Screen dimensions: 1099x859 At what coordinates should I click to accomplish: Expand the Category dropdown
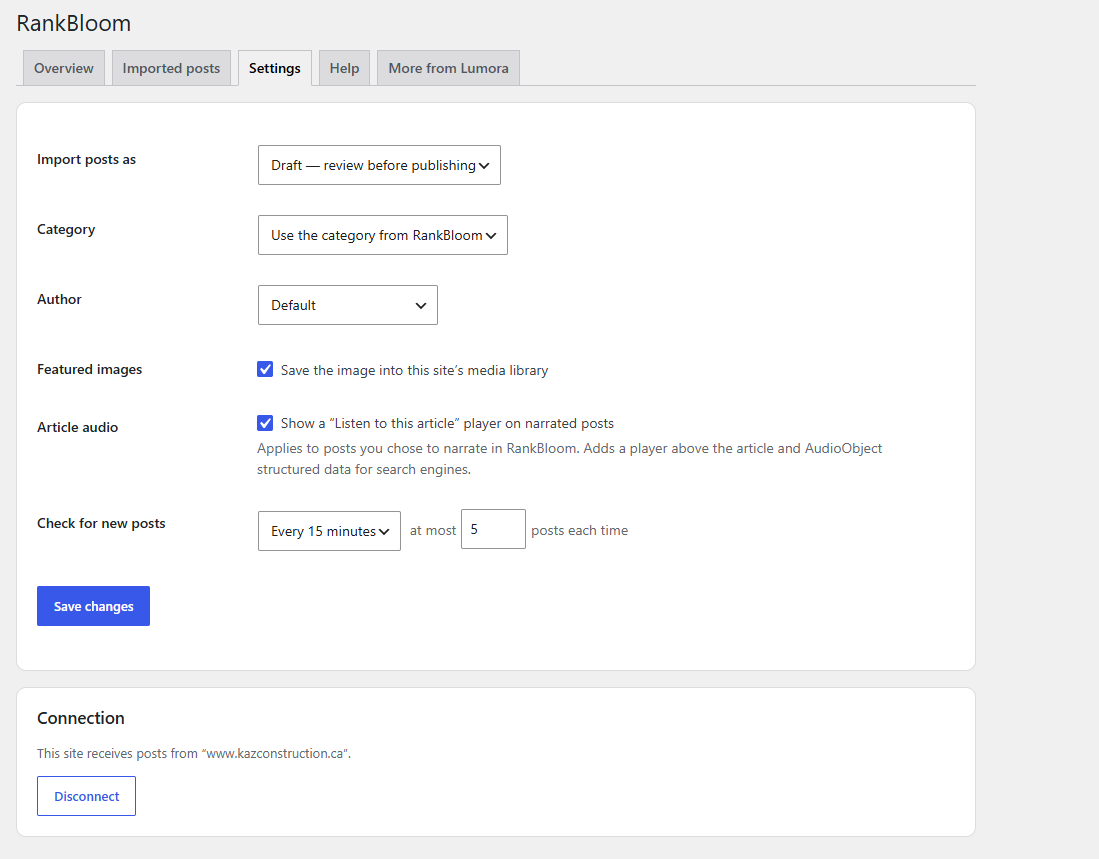click(x=383, y=235)
